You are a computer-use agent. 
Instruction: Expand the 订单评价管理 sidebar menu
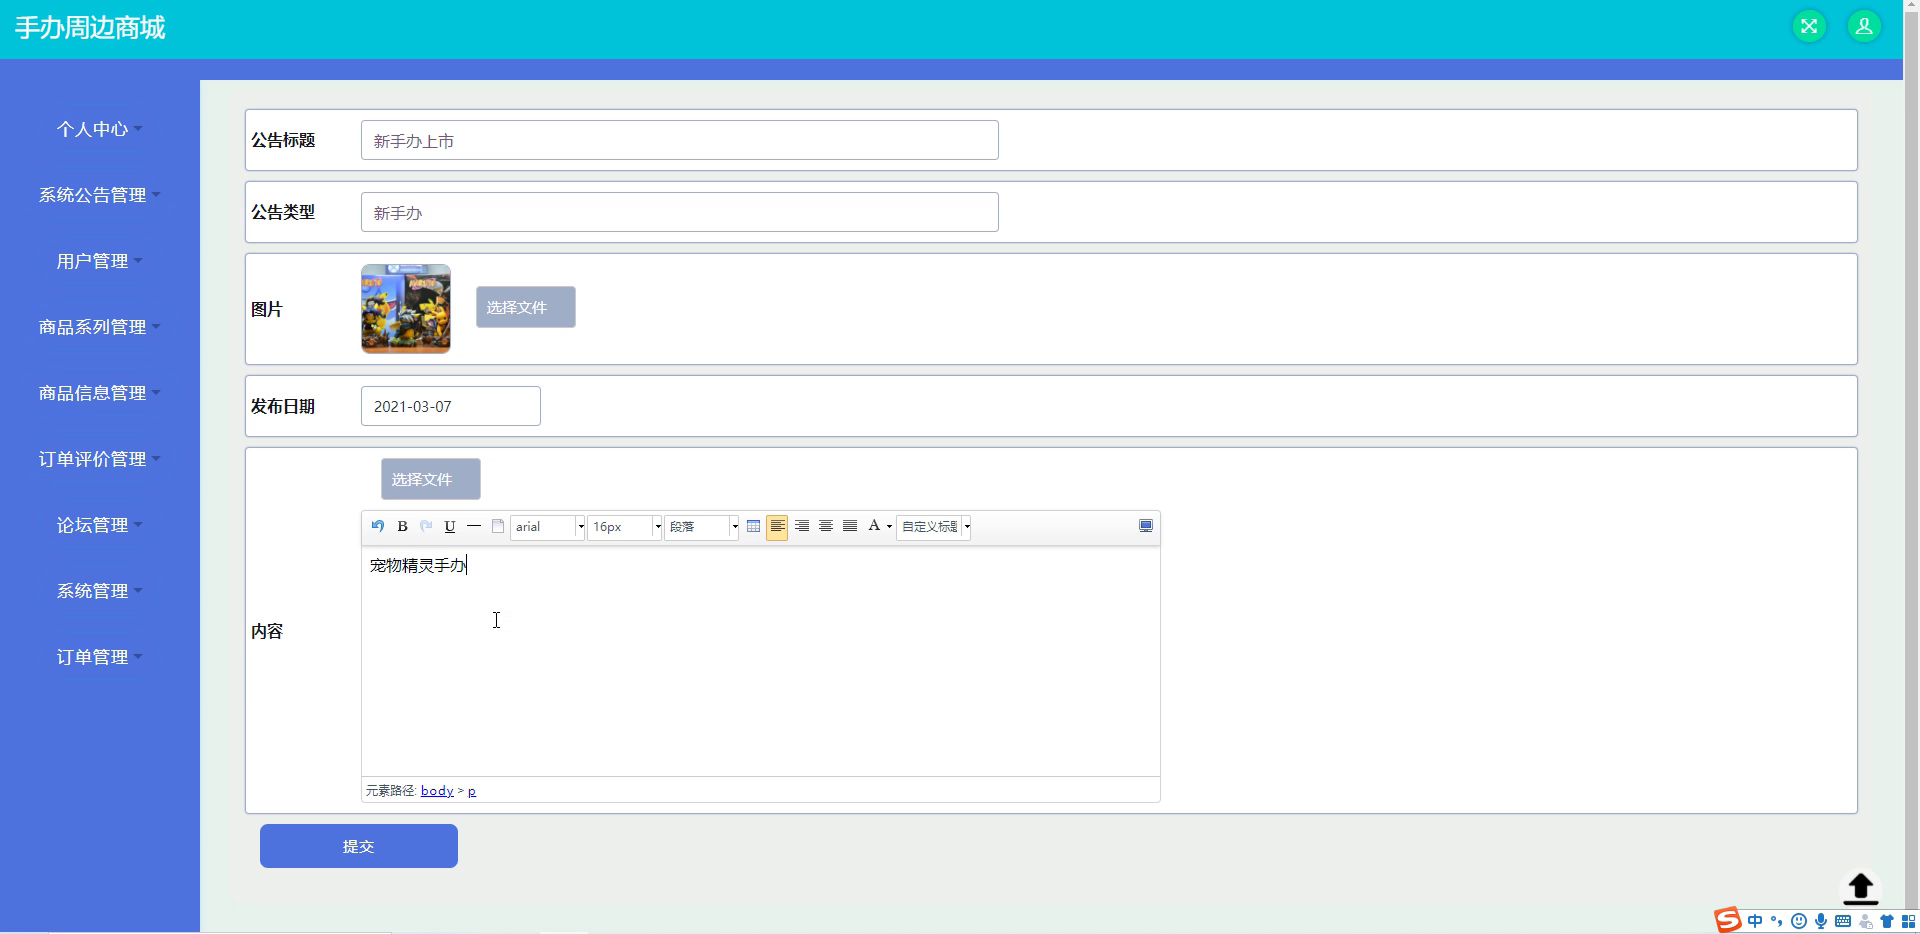[x=99, y=459]
